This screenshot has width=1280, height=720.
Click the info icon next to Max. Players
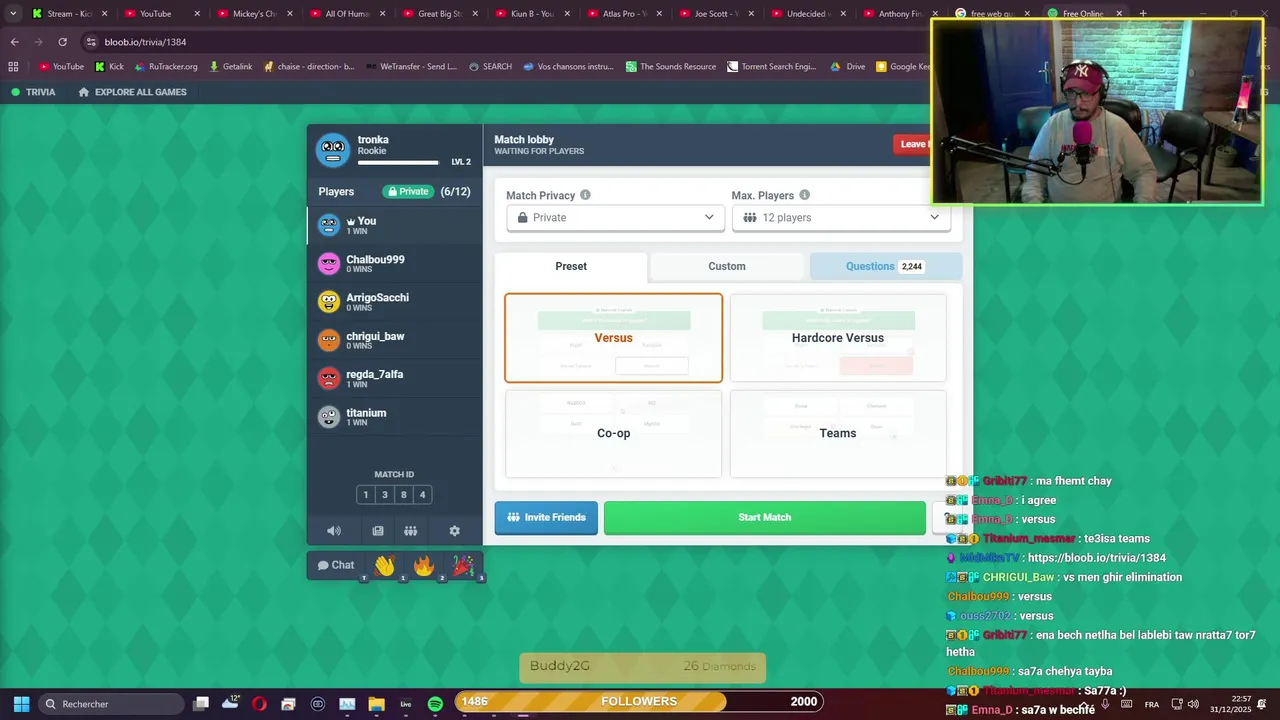804,195
